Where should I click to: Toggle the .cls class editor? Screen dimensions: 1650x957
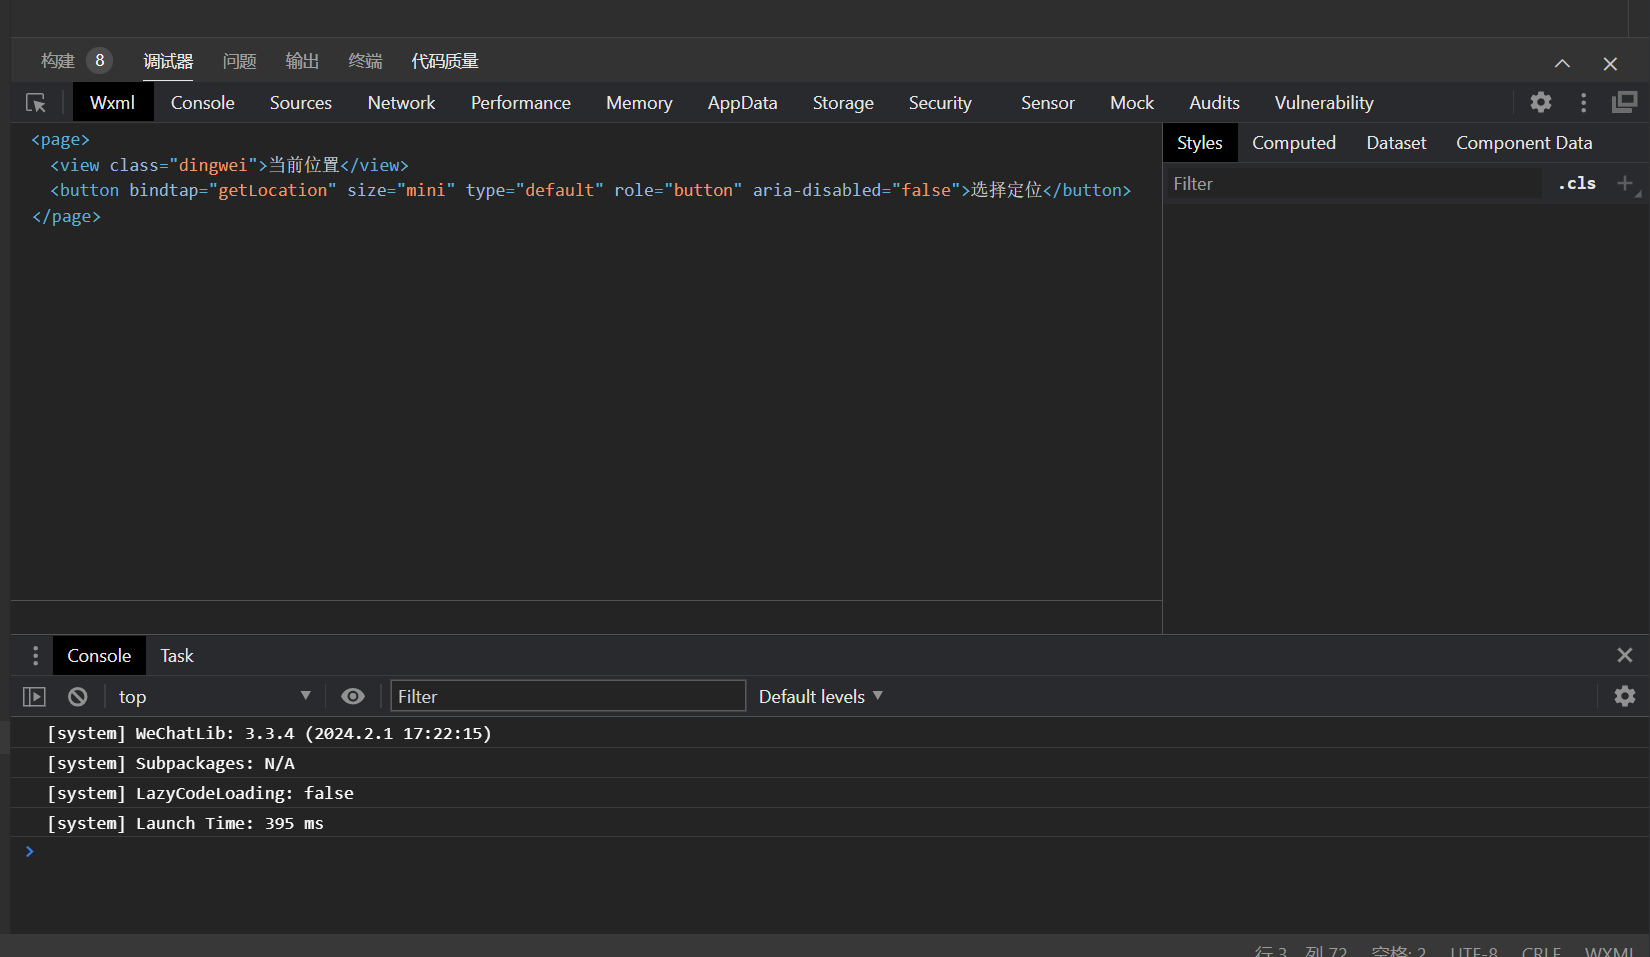(x=1577, y=183)
